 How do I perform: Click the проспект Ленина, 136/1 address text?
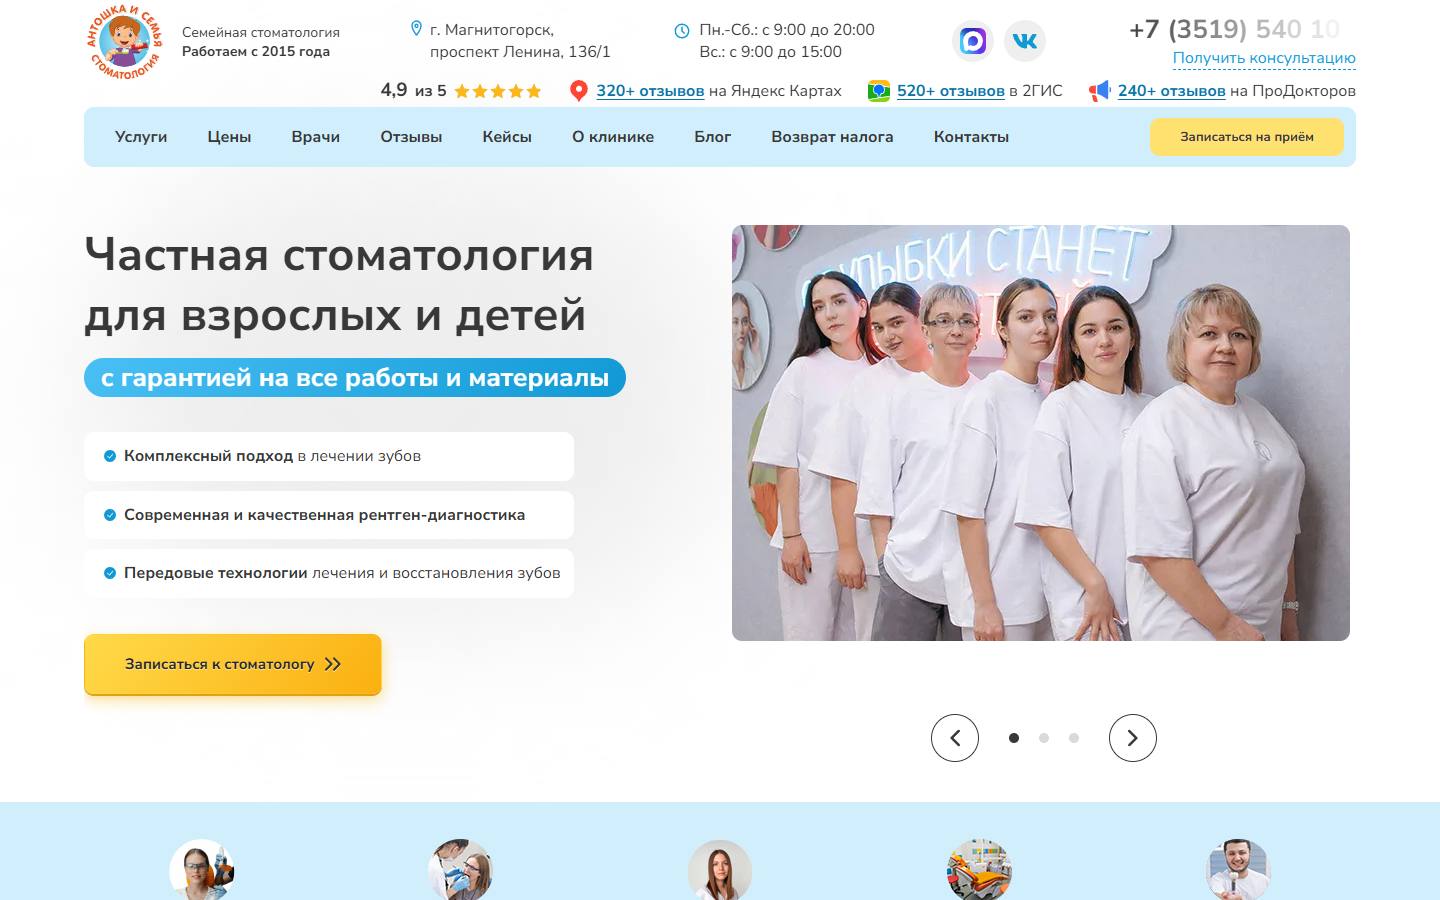click(520, 52)
